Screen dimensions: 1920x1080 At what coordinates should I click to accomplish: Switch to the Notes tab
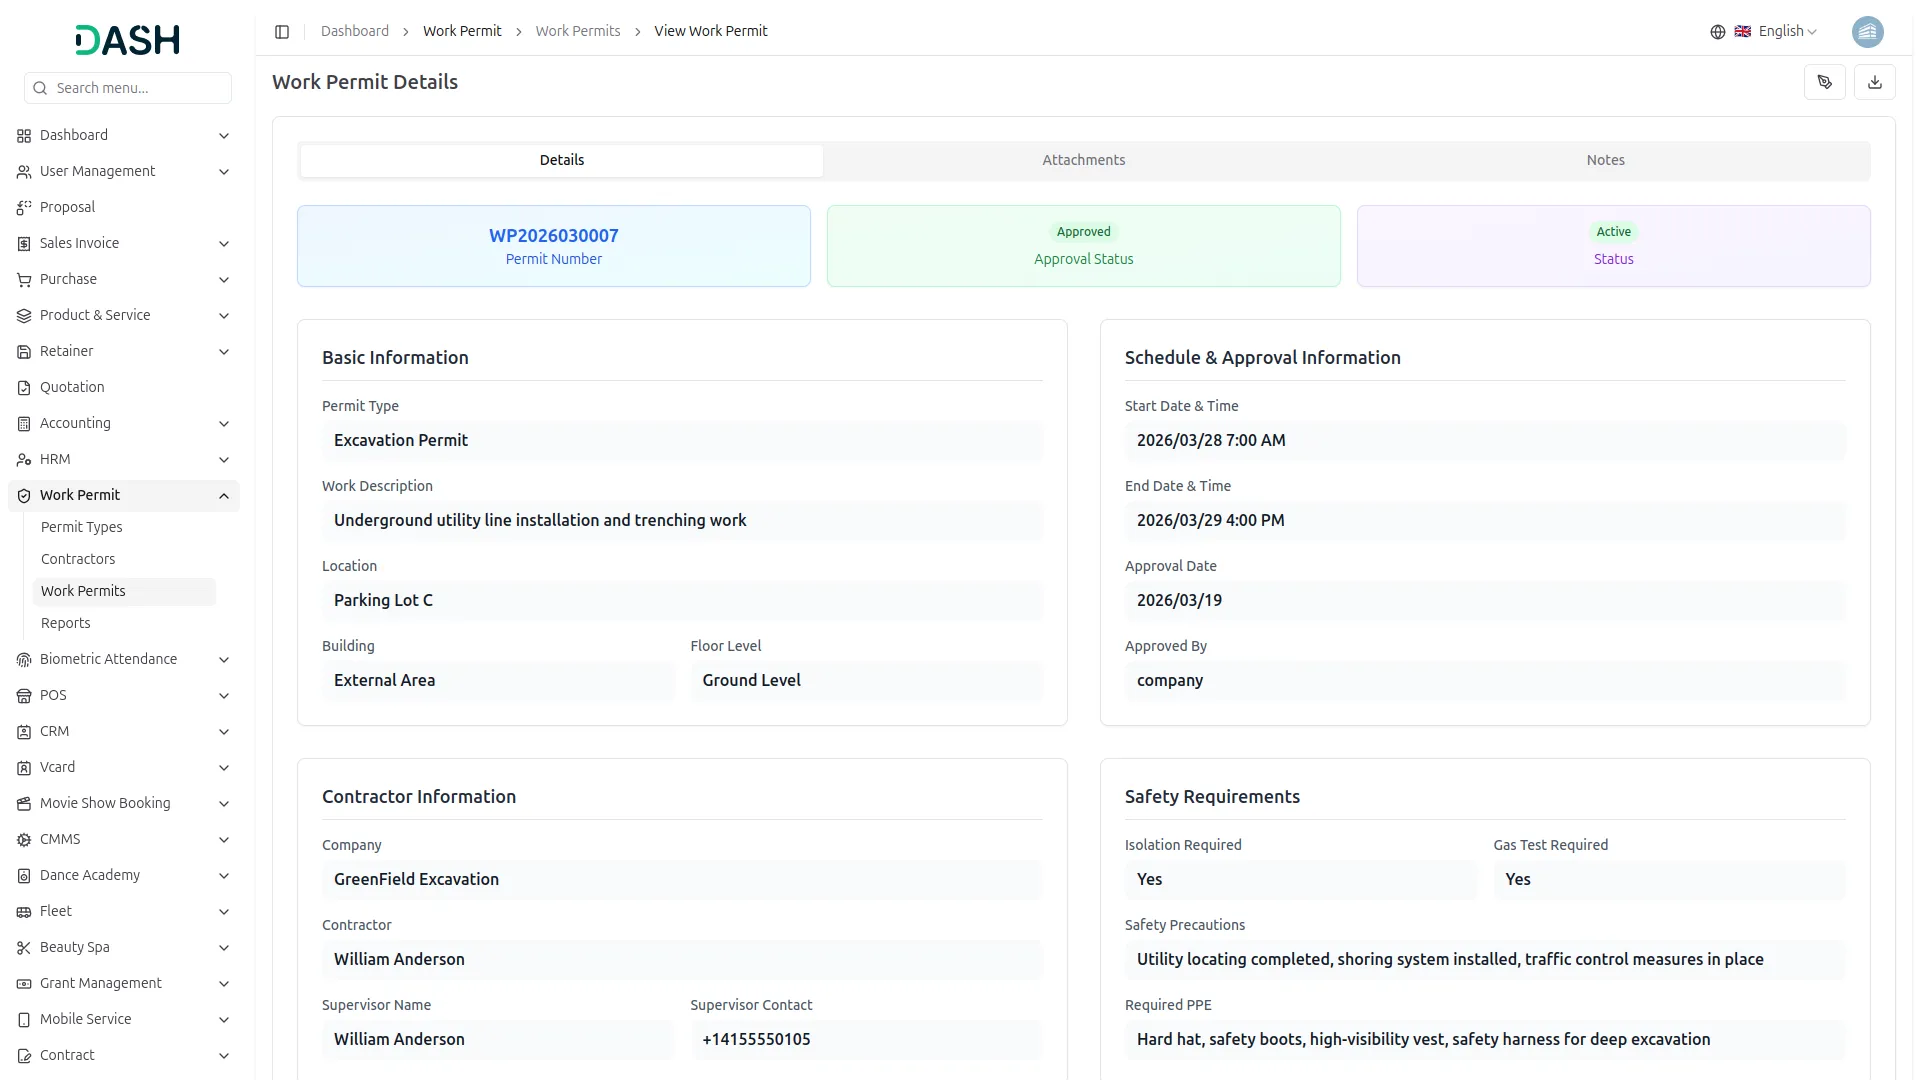(1604, 160)
